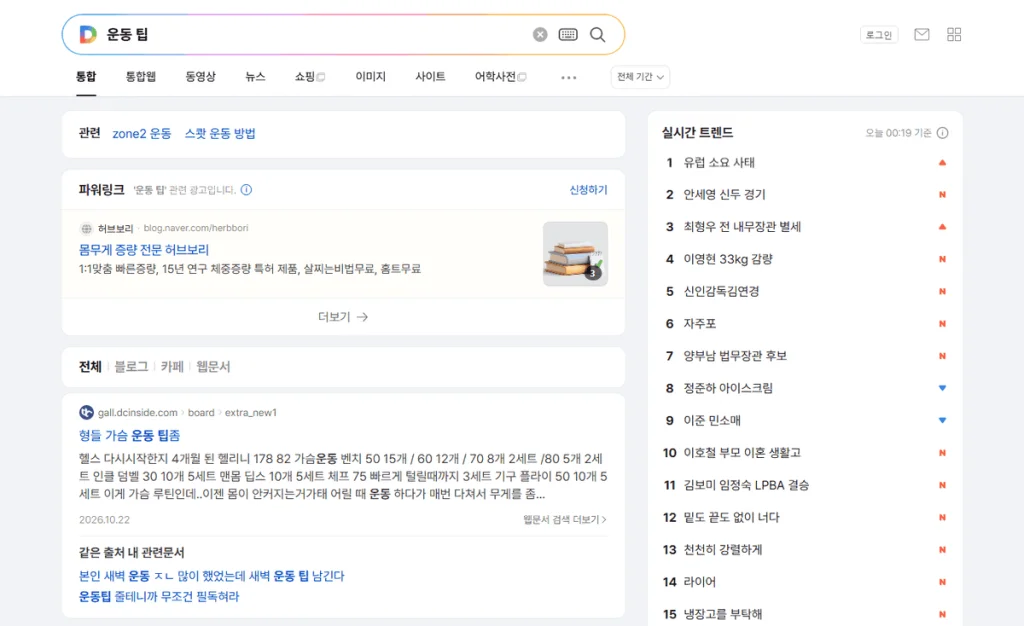Click the Daum logo in search bar
The height and width of the screenshot is (626, 1024).
(88, 35)
